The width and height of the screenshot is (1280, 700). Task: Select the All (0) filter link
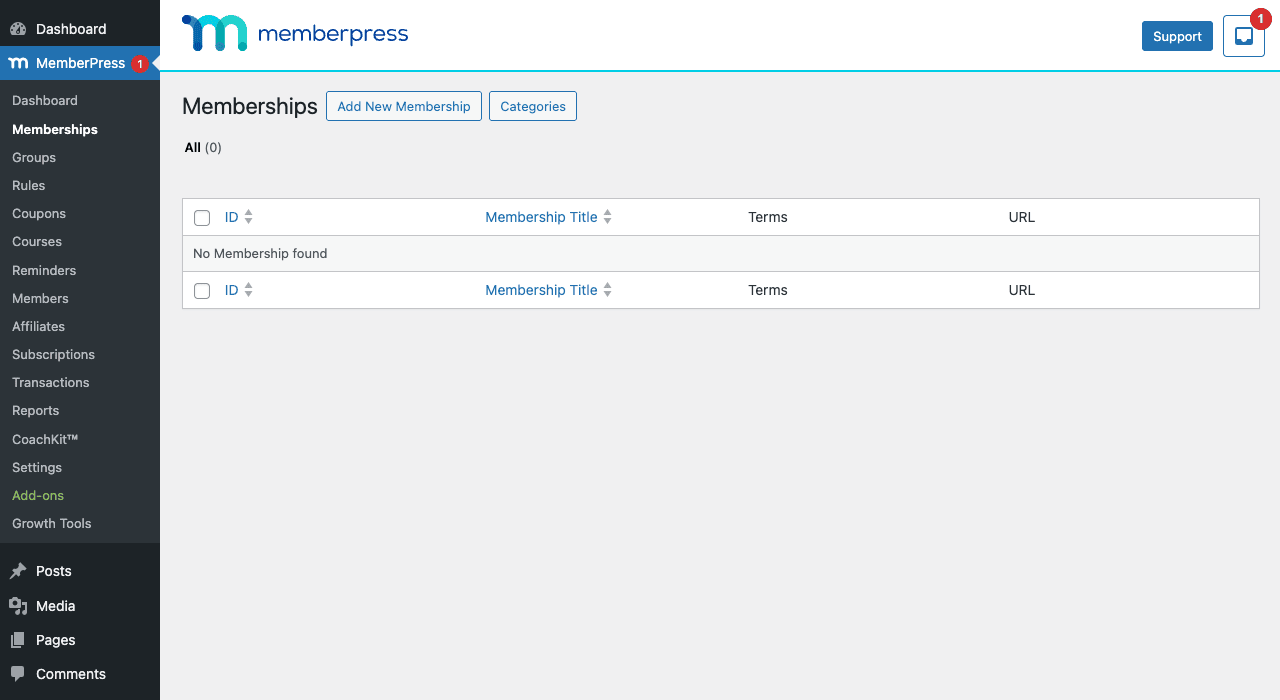pos(203,147)
